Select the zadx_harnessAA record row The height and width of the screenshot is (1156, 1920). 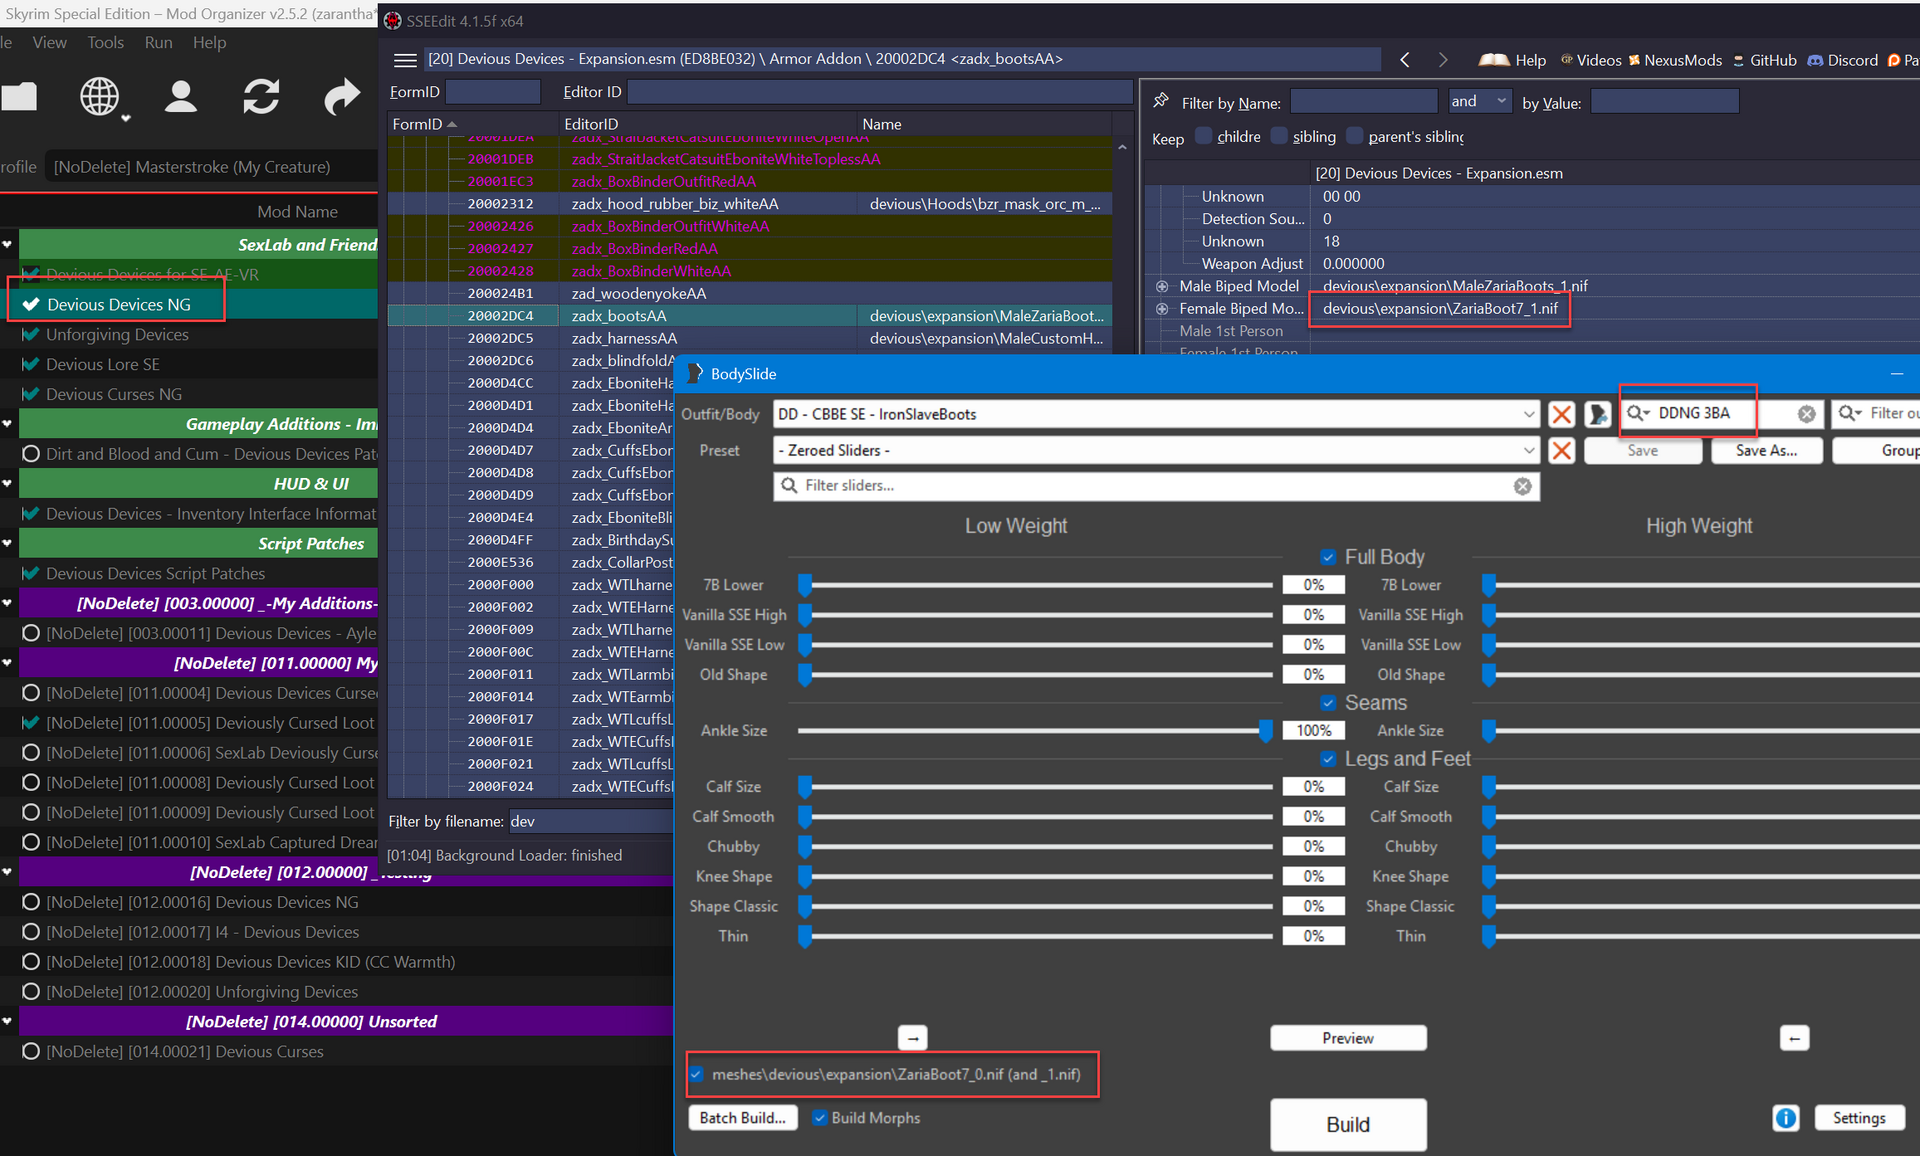click(750, 338)
